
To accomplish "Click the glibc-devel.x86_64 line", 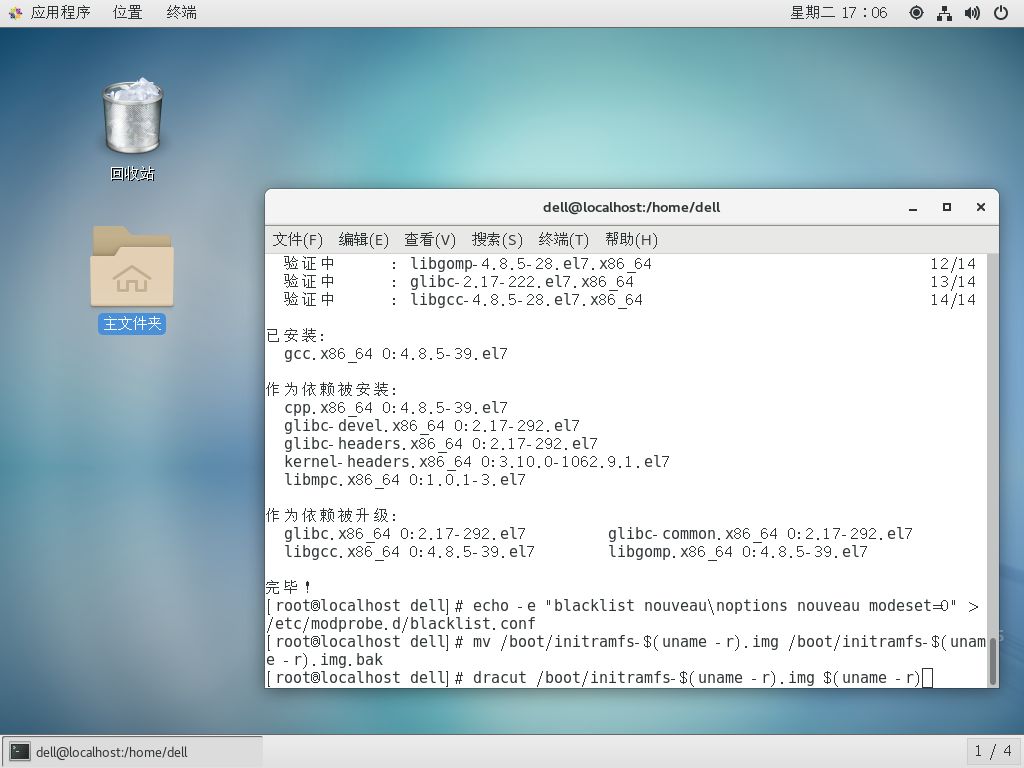I will point(432,426).
